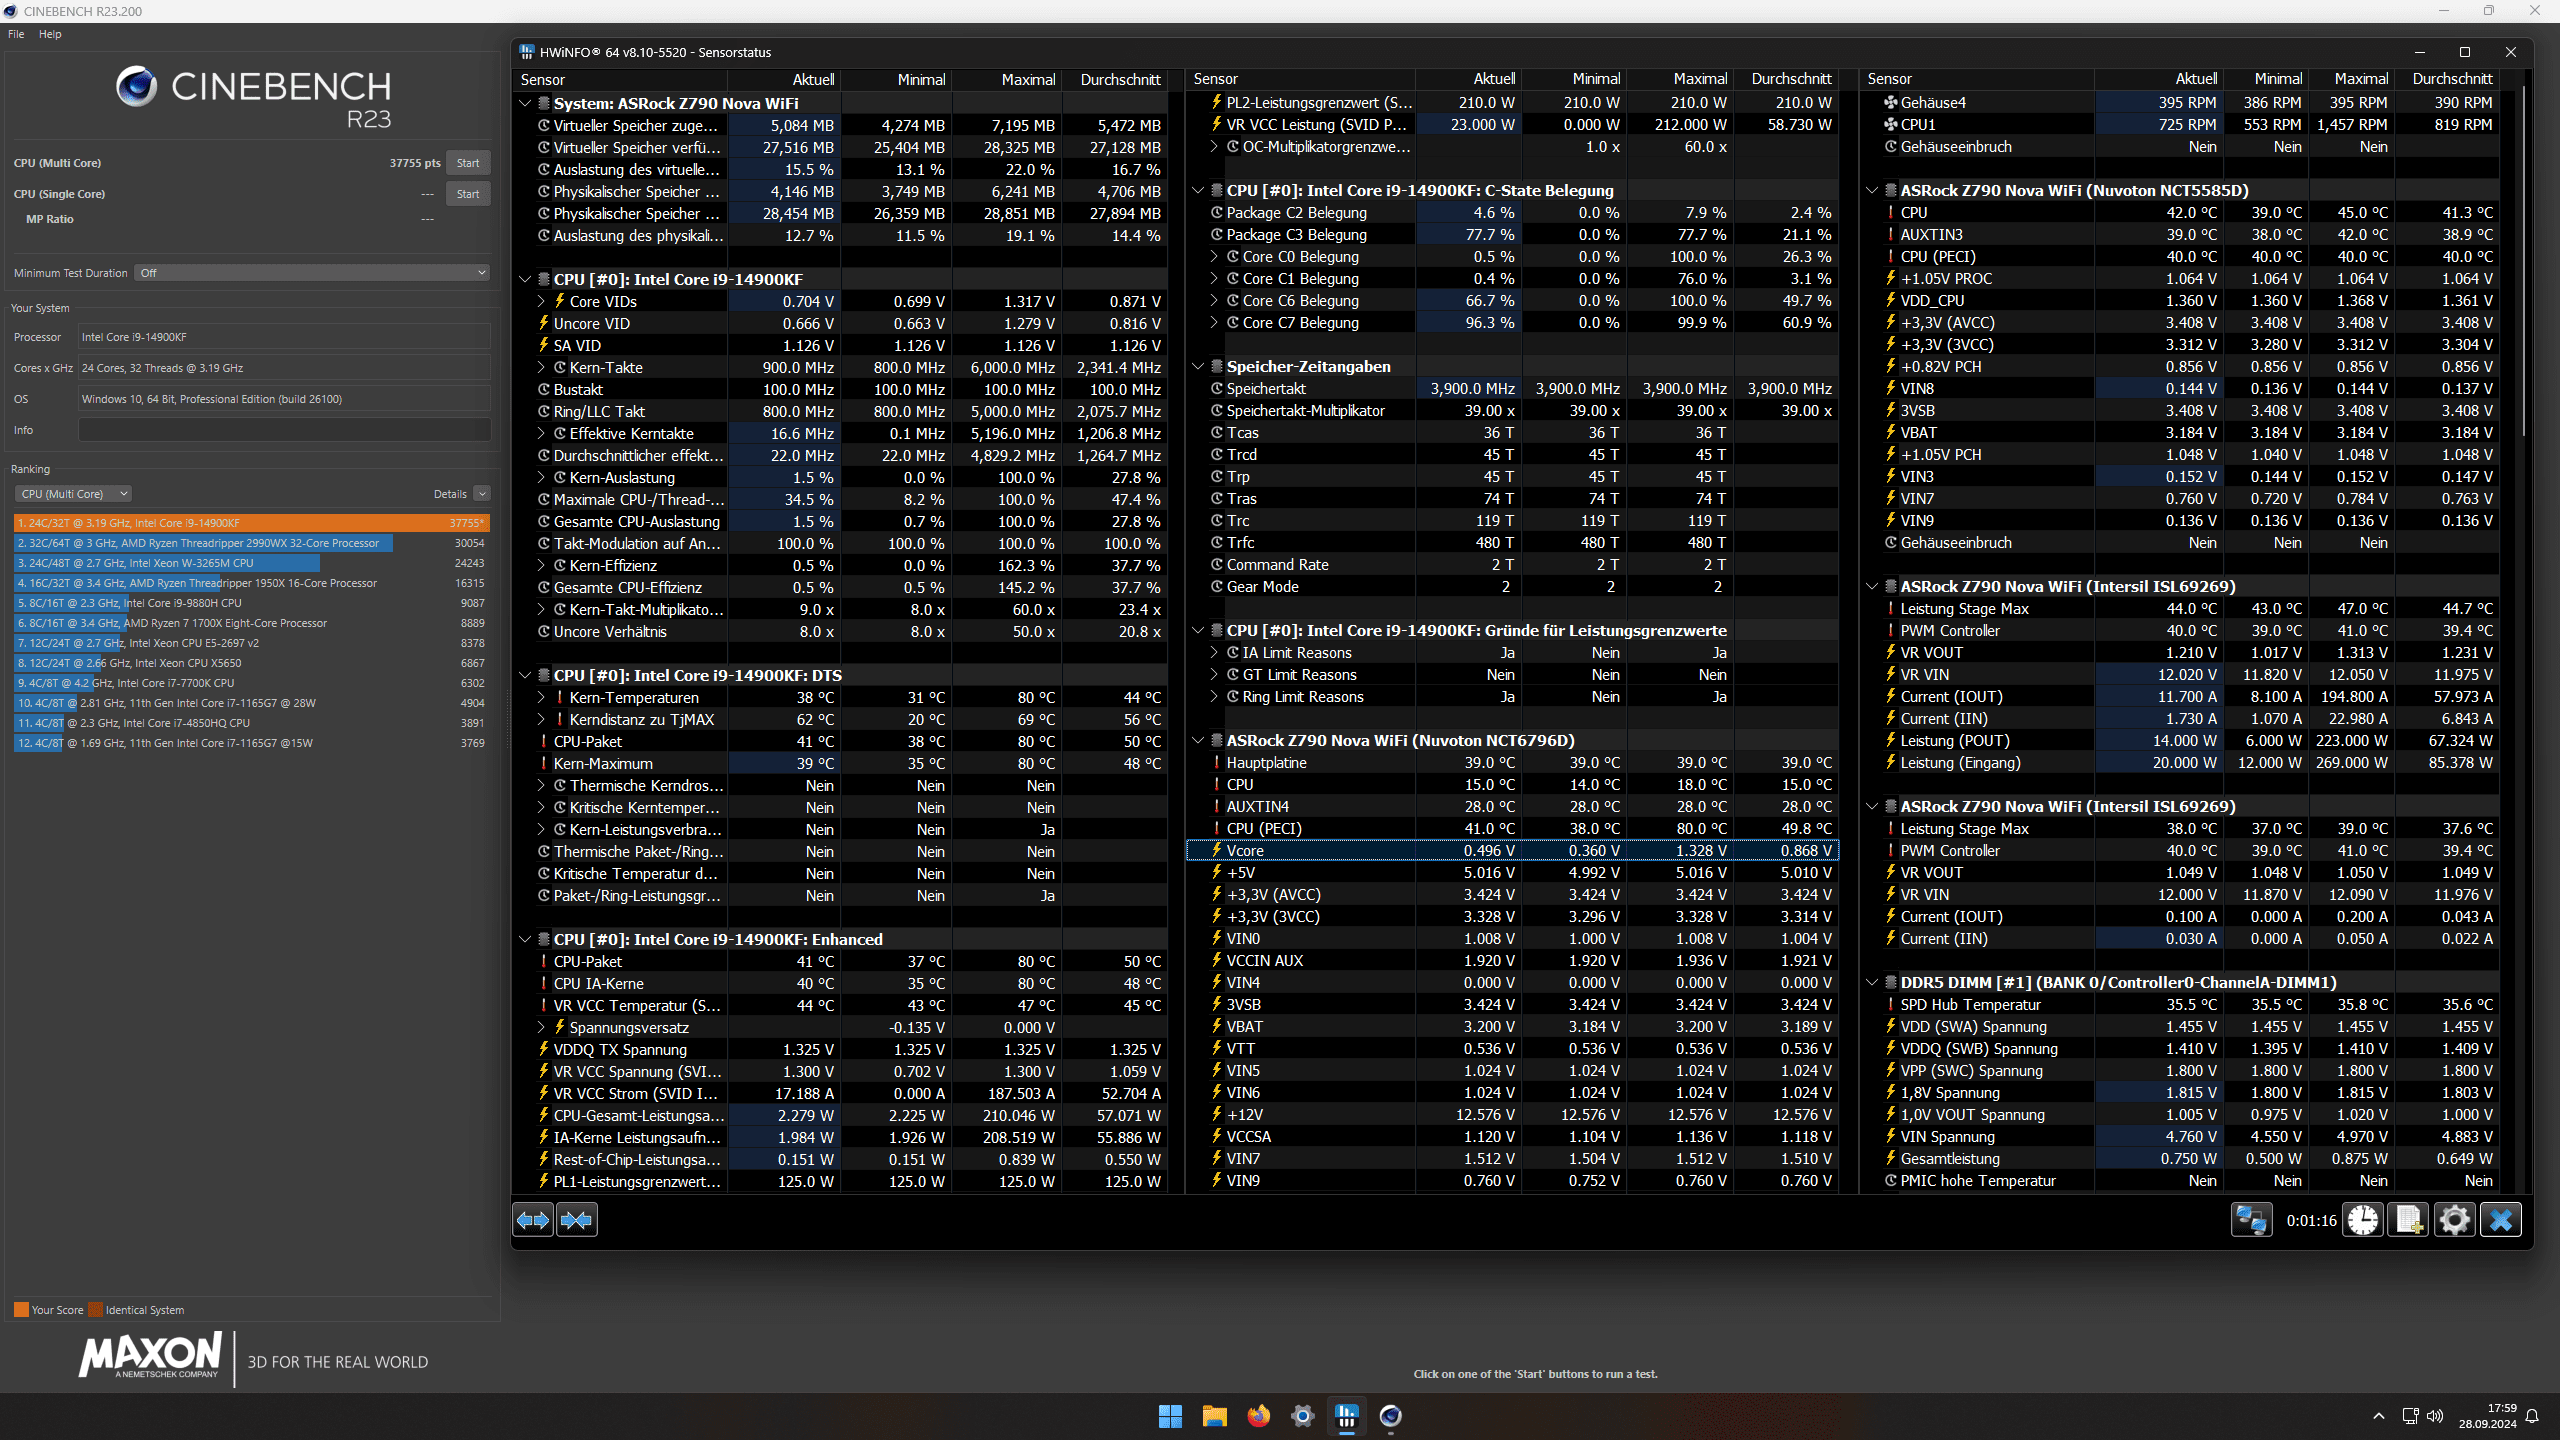This screenshot has height=1440, width=2560.
Task: Expand Core VIDs sensor row
Action: pos(541,301)
